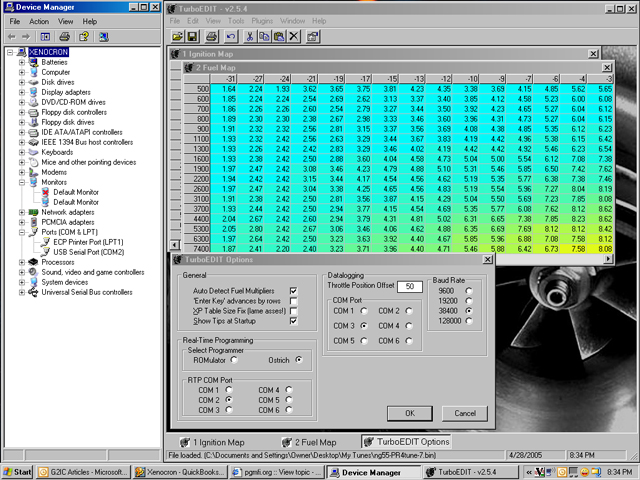Collapse the Ports (COM & LPT) node
Screen dimensions: 640x480
22,232
